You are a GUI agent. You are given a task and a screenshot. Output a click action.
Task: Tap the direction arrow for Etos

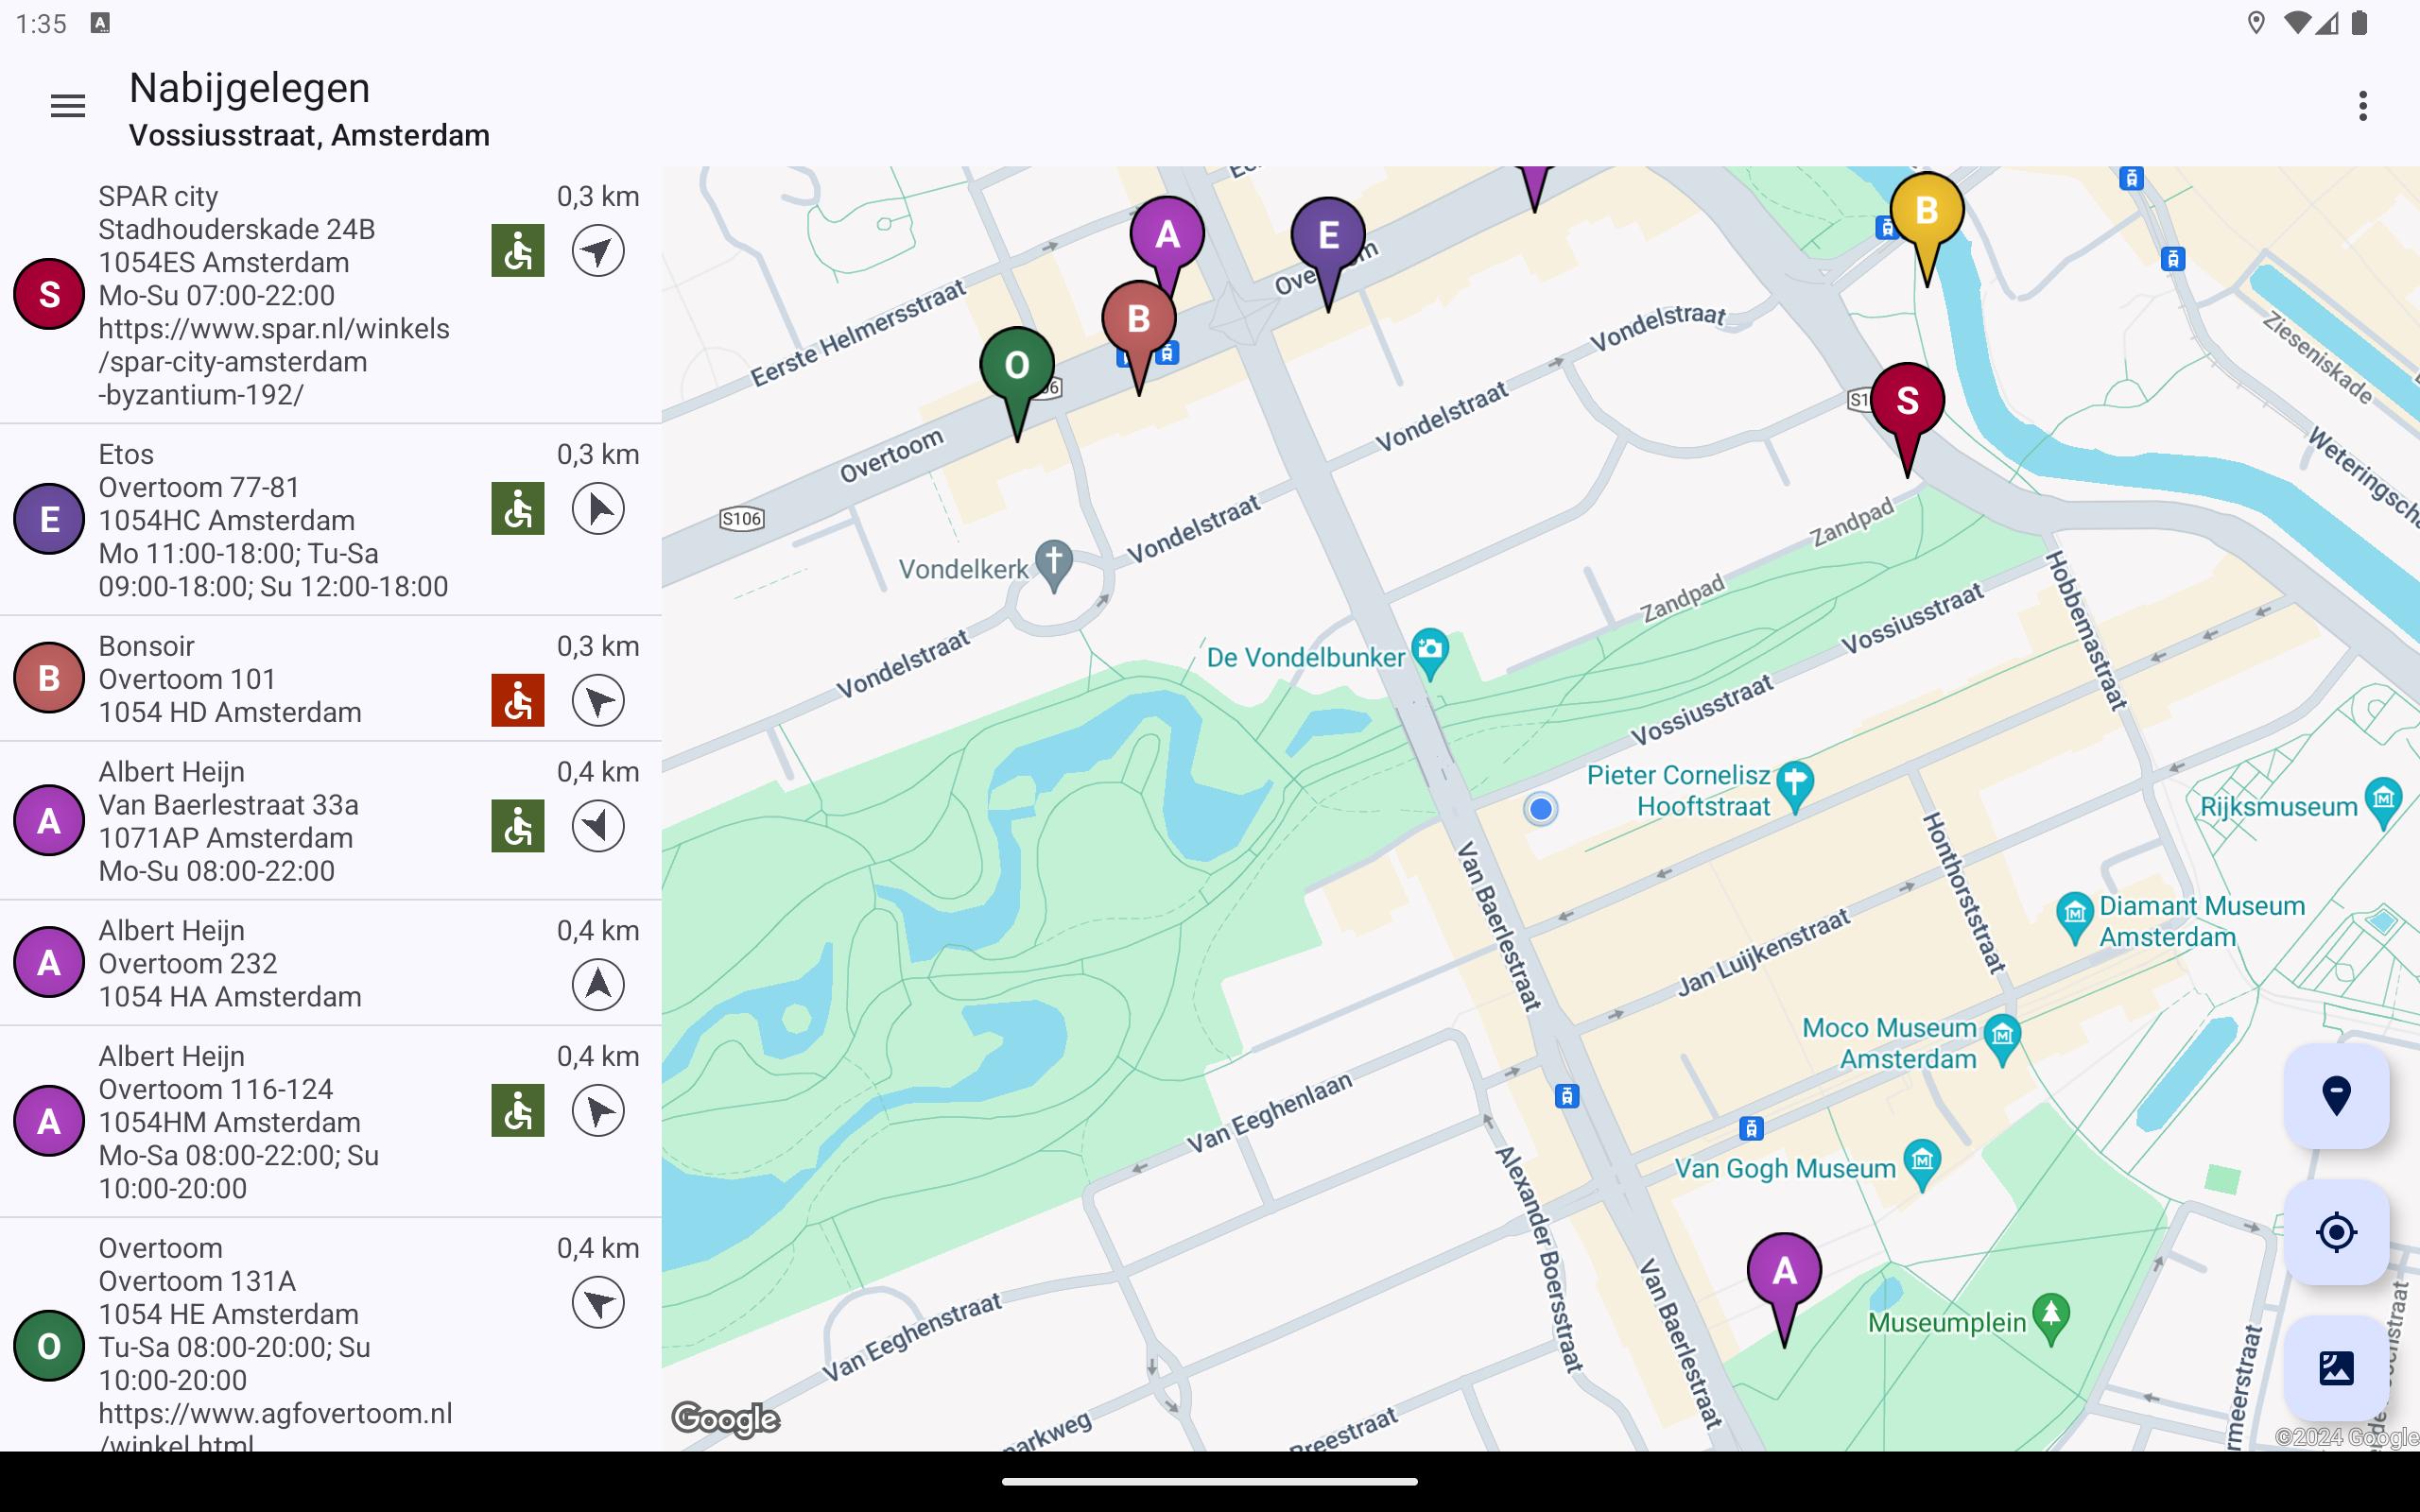click(x=598, y=509)
